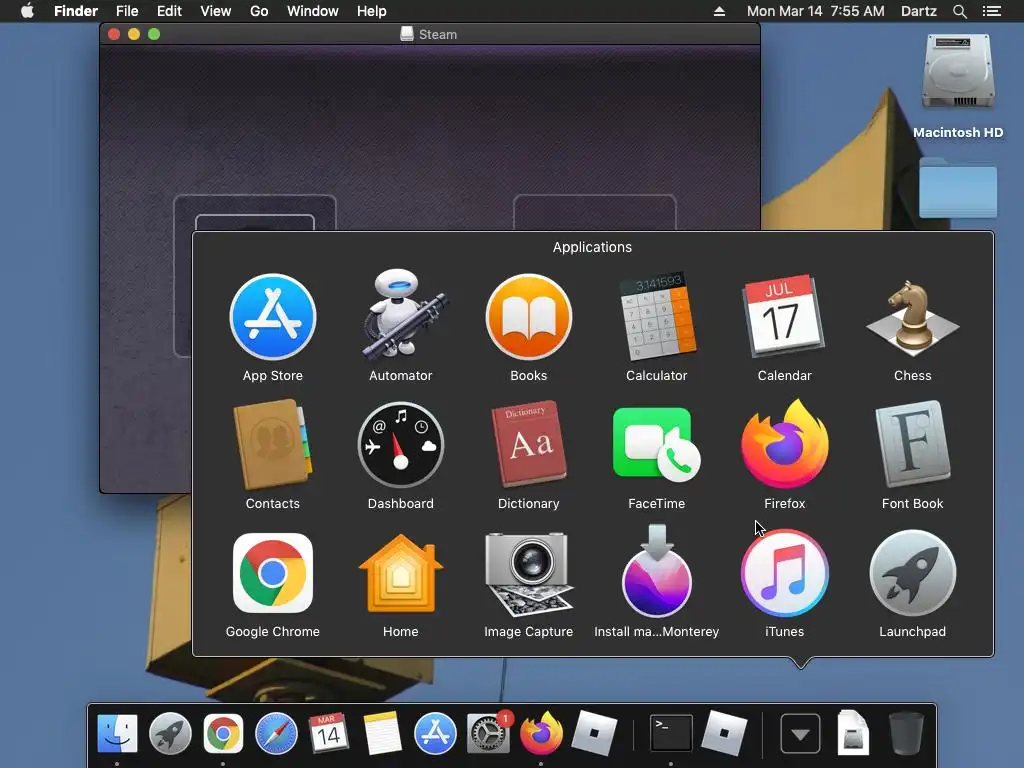
Task: Close the Steam window
Action: 114,34
